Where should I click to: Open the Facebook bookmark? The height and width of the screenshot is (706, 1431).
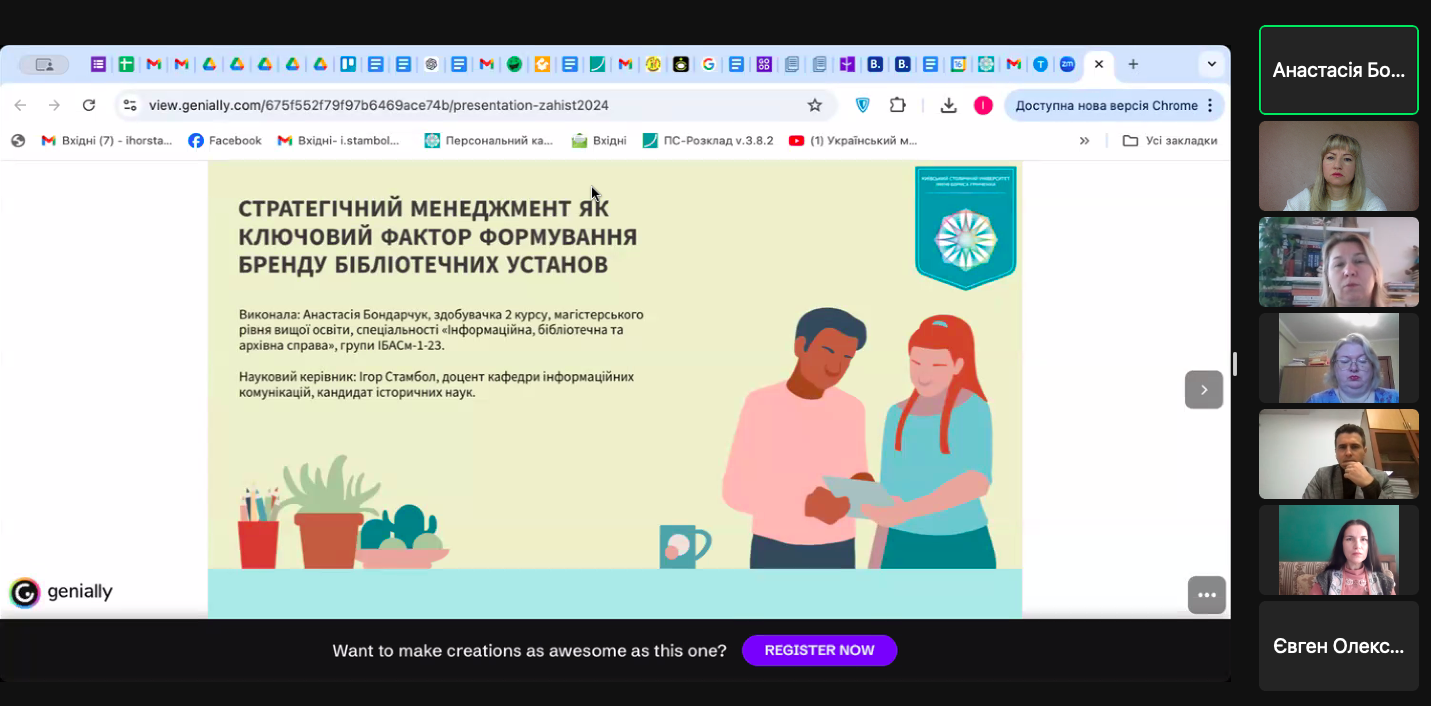point(225,141)
